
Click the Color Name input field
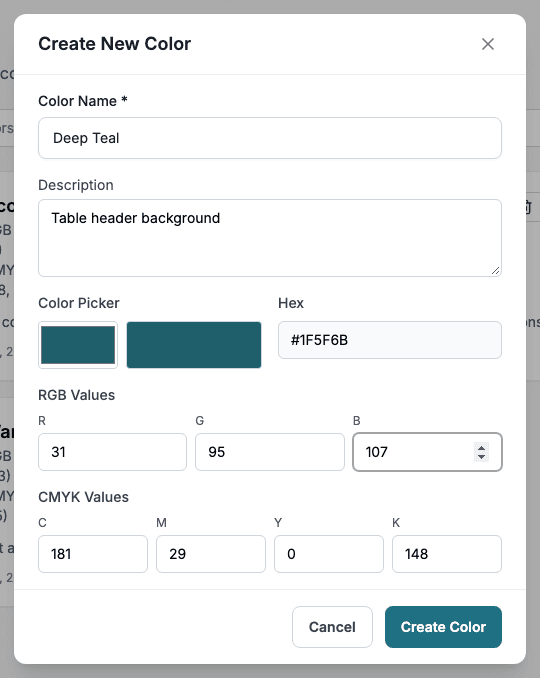point(270,138)
